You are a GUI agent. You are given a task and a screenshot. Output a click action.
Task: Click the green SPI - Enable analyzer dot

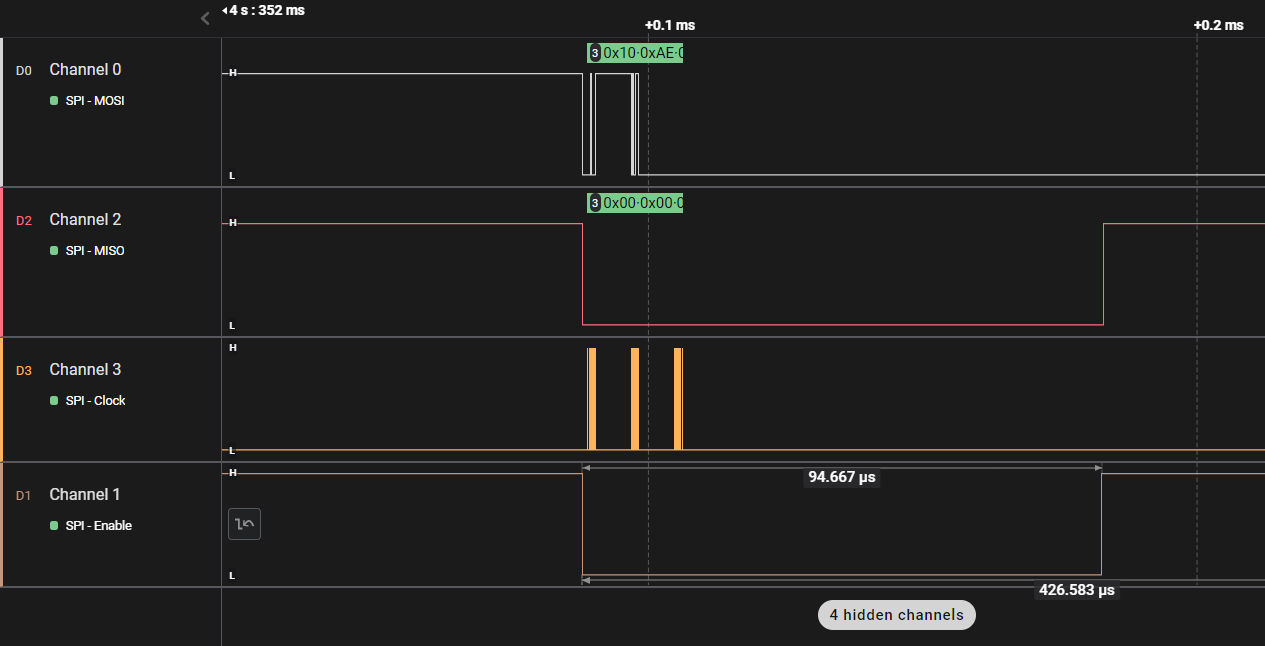coord(54,526)
